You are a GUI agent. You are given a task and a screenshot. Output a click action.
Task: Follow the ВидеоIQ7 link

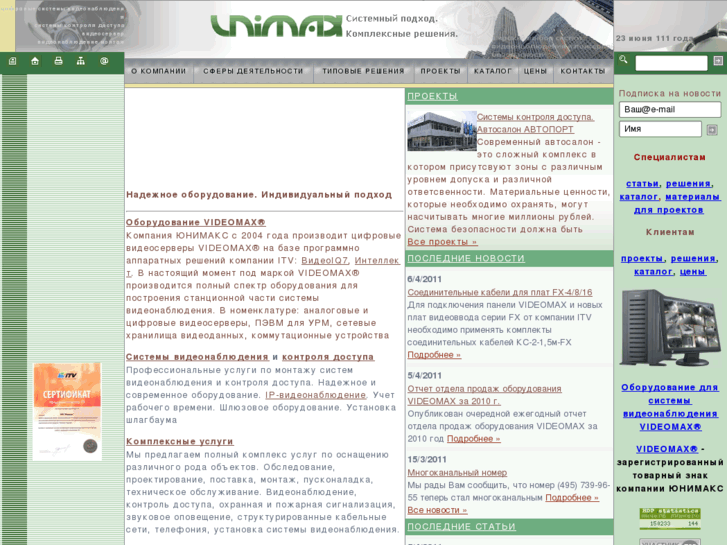pos(325,261)
